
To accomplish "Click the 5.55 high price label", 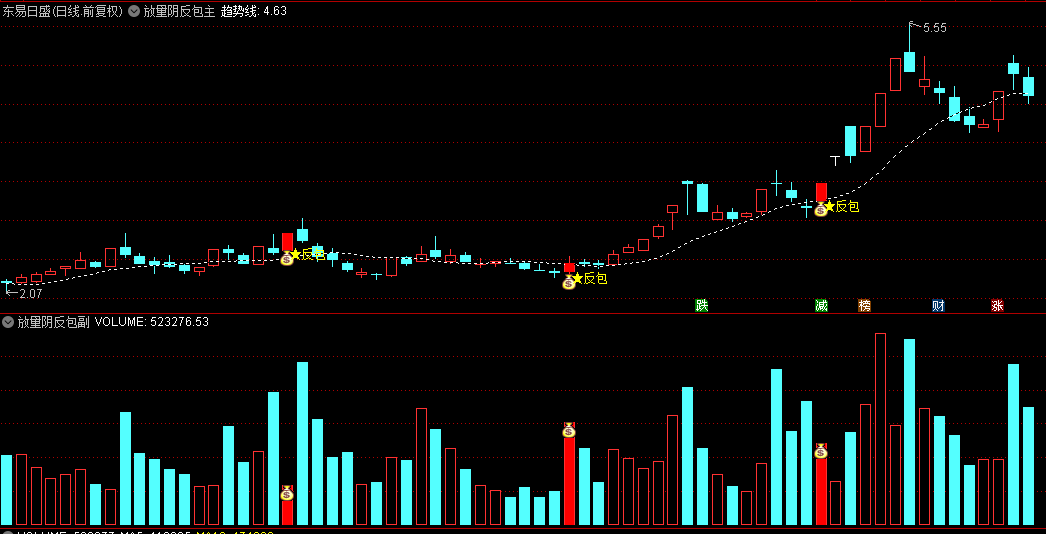I will pos(935,28).
